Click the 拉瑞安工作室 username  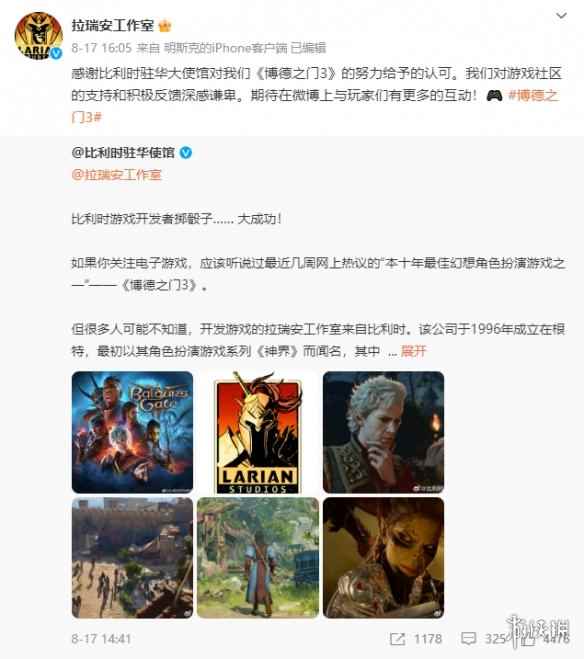pyautogui.click(x=113, y=26)
